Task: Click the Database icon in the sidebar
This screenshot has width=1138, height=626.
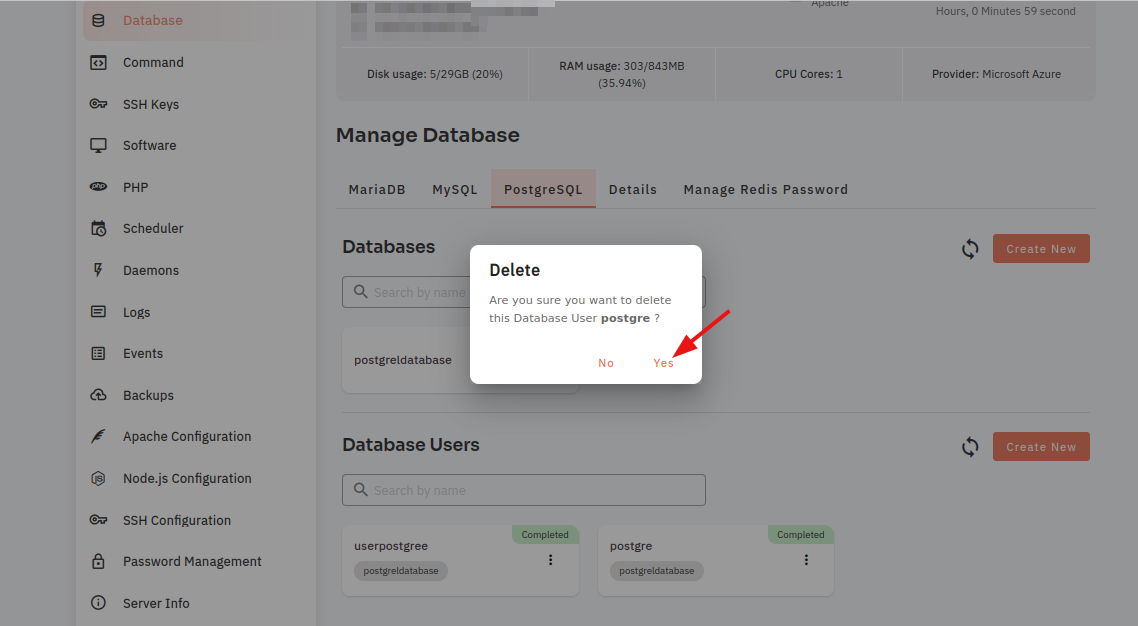Action: [98, 20]
